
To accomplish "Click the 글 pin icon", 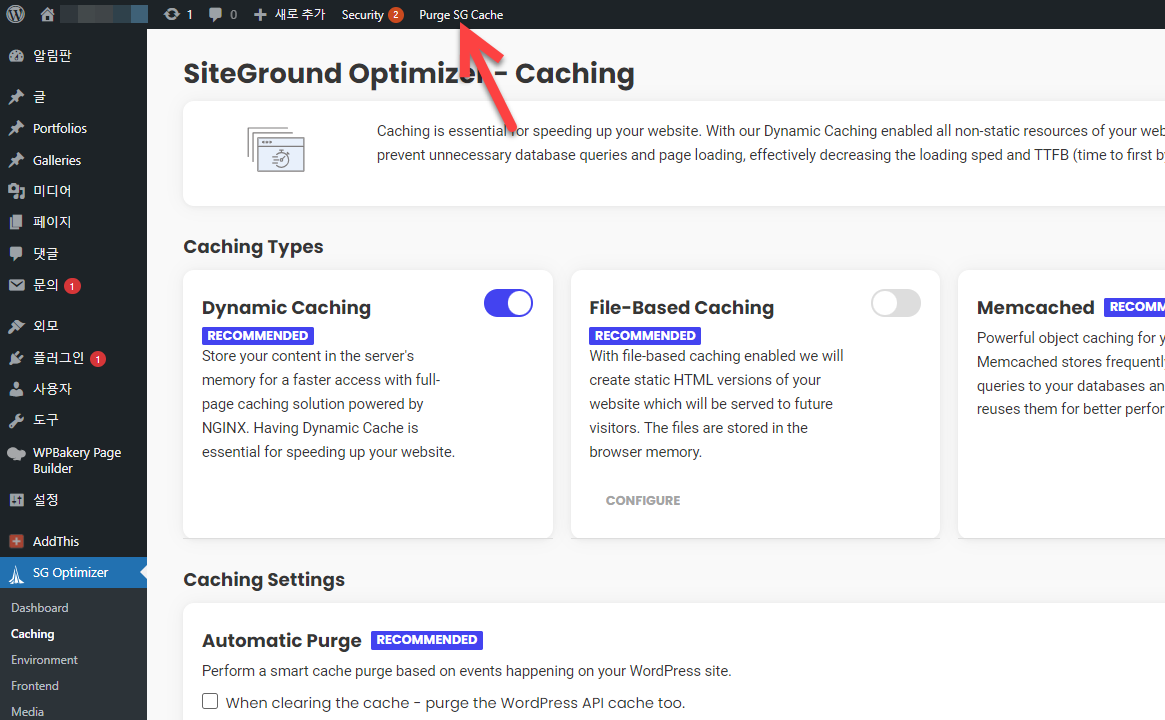I will 16,97.
